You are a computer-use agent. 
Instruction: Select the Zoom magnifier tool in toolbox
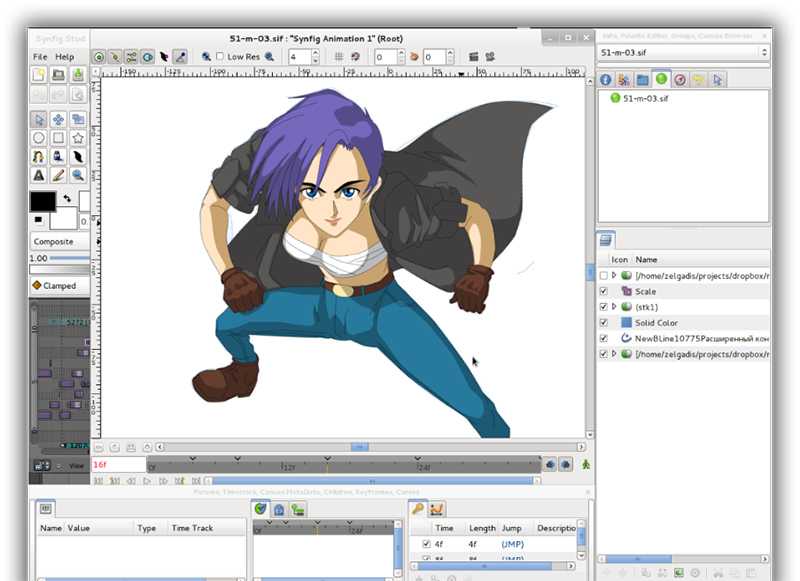tap(78, 175)
